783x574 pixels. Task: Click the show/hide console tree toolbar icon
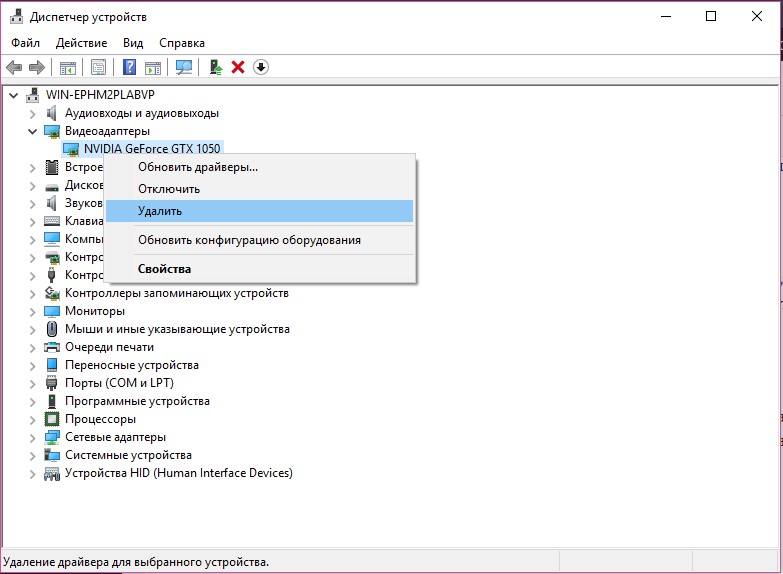[67, 67]
